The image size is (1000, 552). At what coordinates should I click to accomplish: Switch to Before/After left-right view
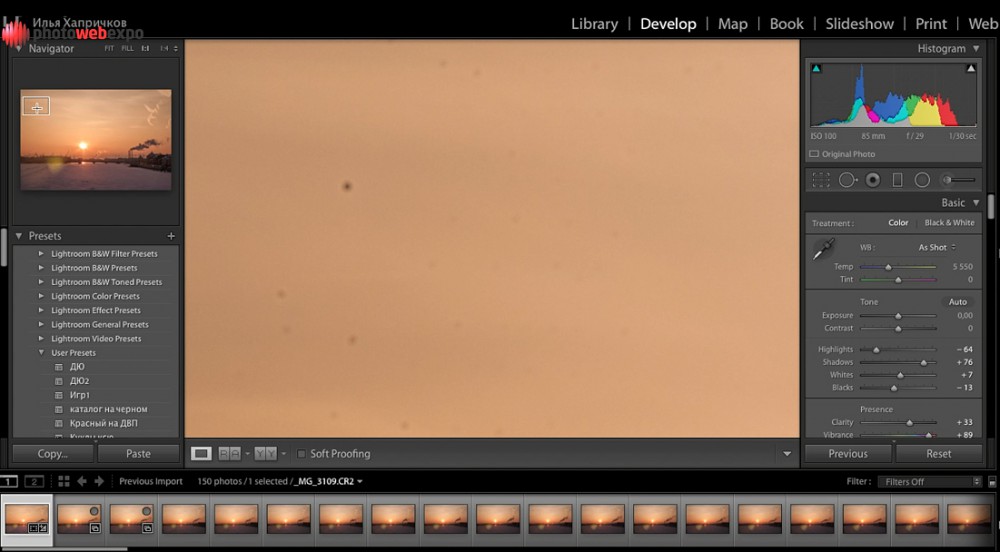230,454
